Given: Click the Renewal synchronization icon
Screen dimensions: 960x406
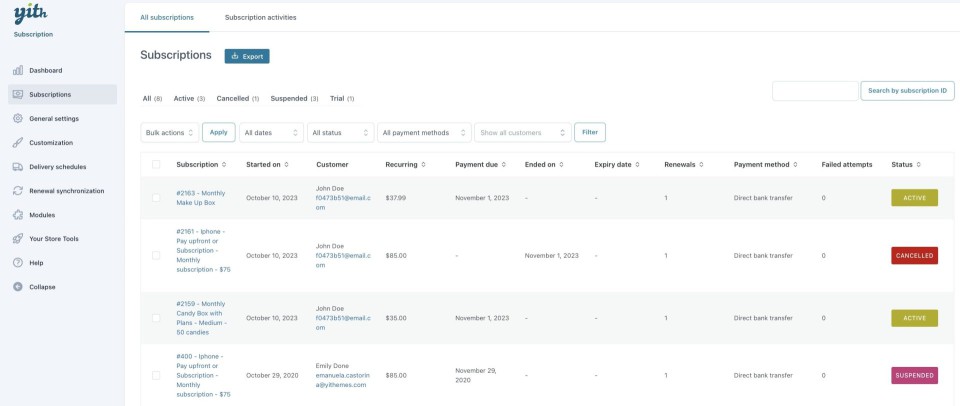Looking at the screenshot, I should 18,191.
